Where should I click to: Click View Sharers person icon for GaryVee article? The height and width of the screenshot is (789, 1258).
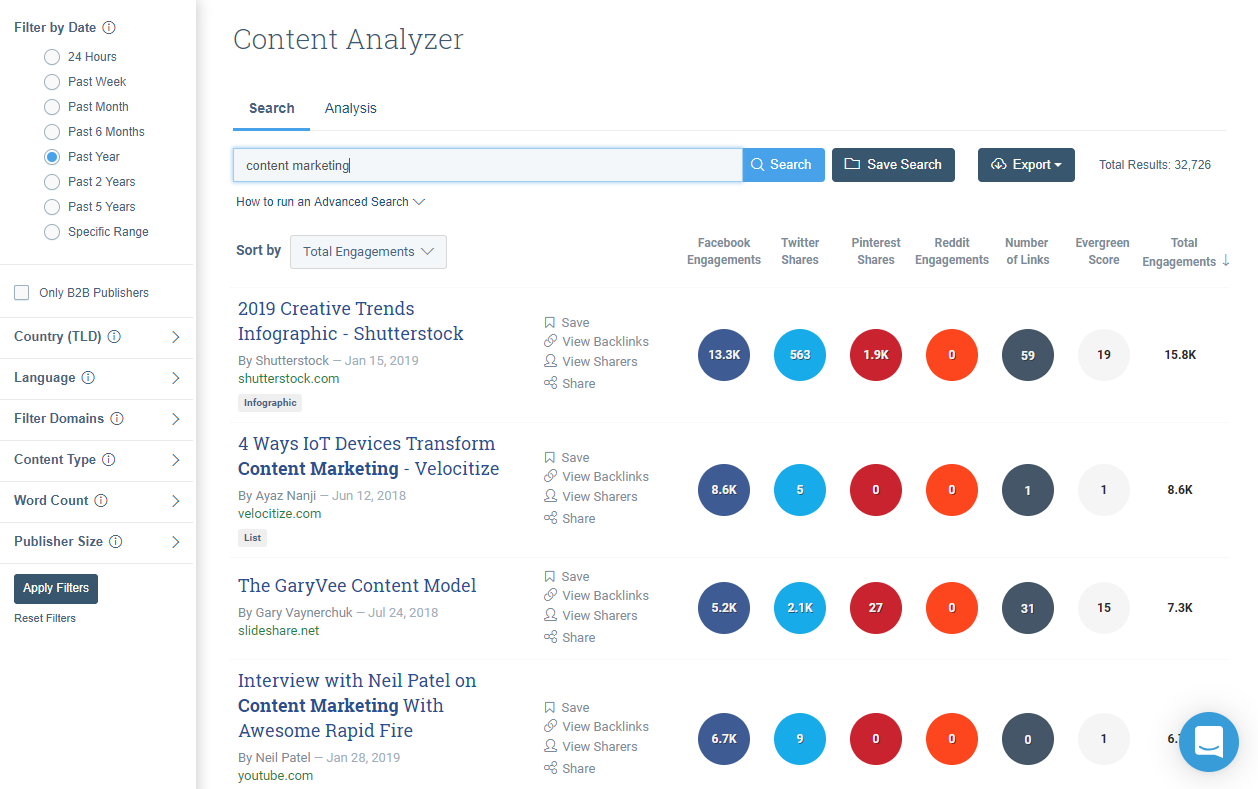point(550,616)
